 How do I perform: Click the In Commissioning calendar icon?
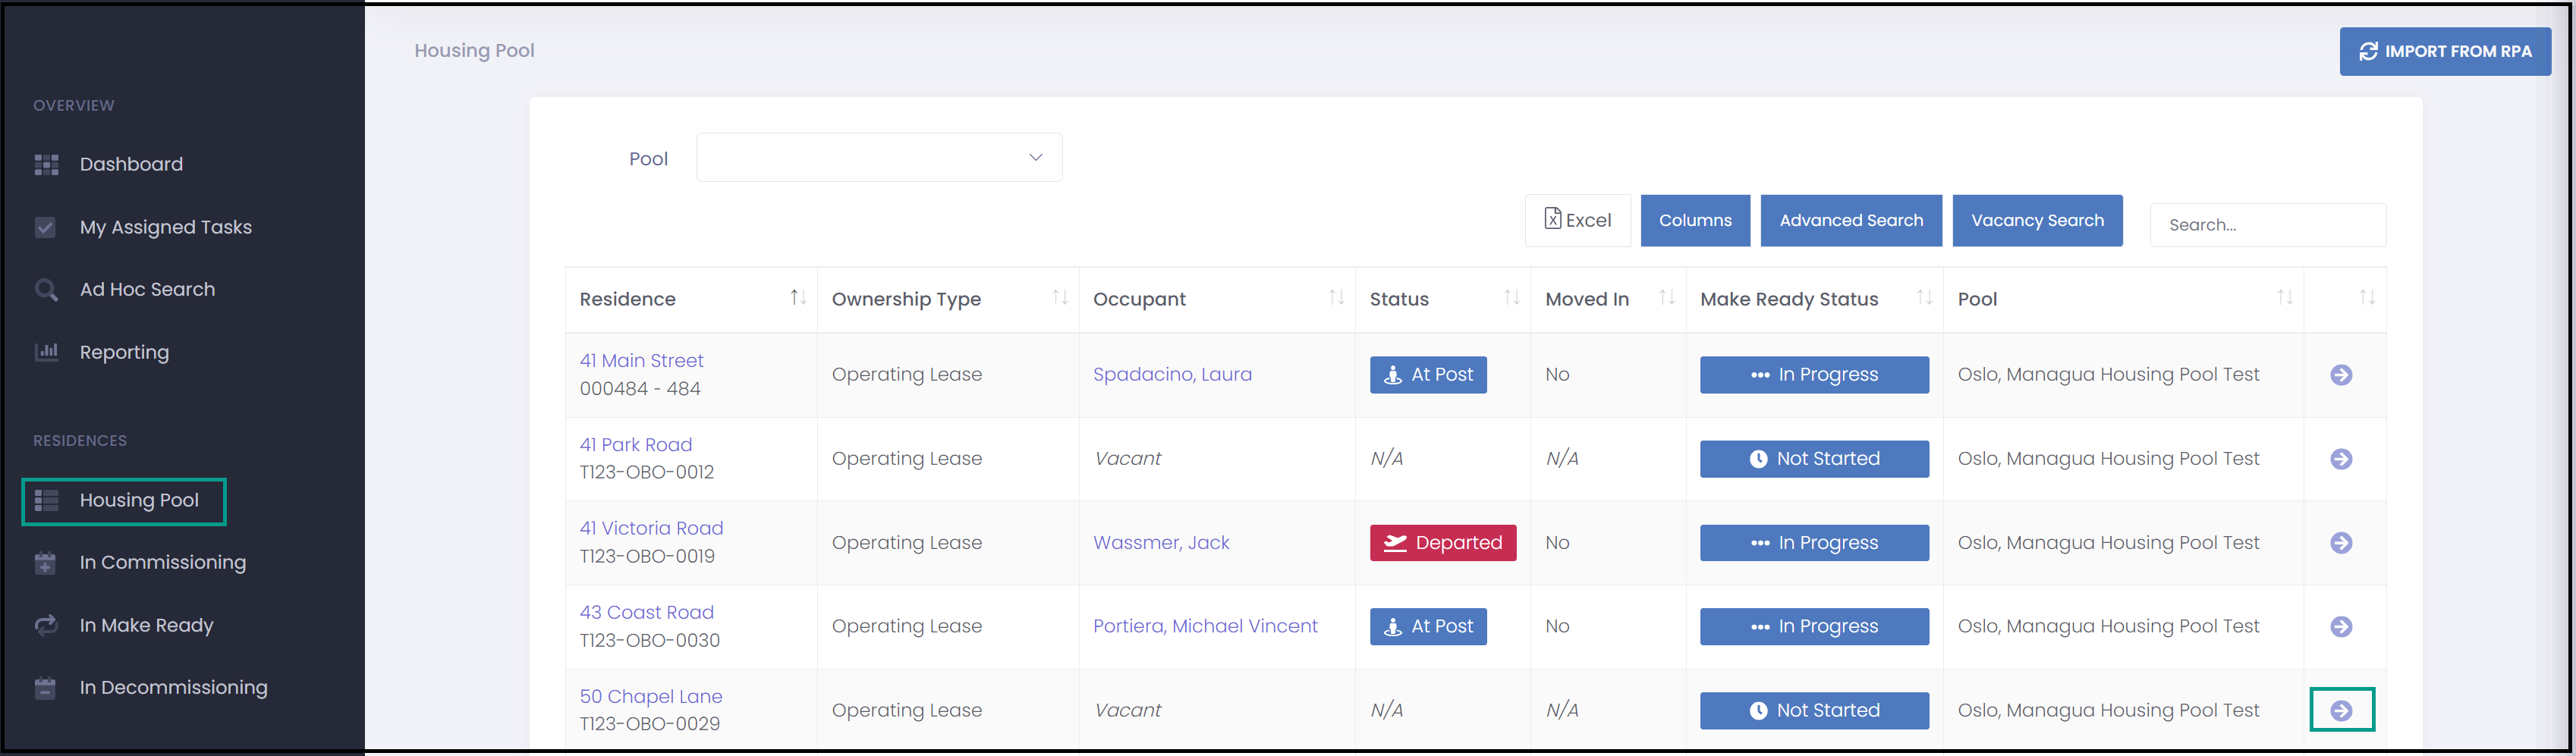pyautogui.click(x=45, y=563)
